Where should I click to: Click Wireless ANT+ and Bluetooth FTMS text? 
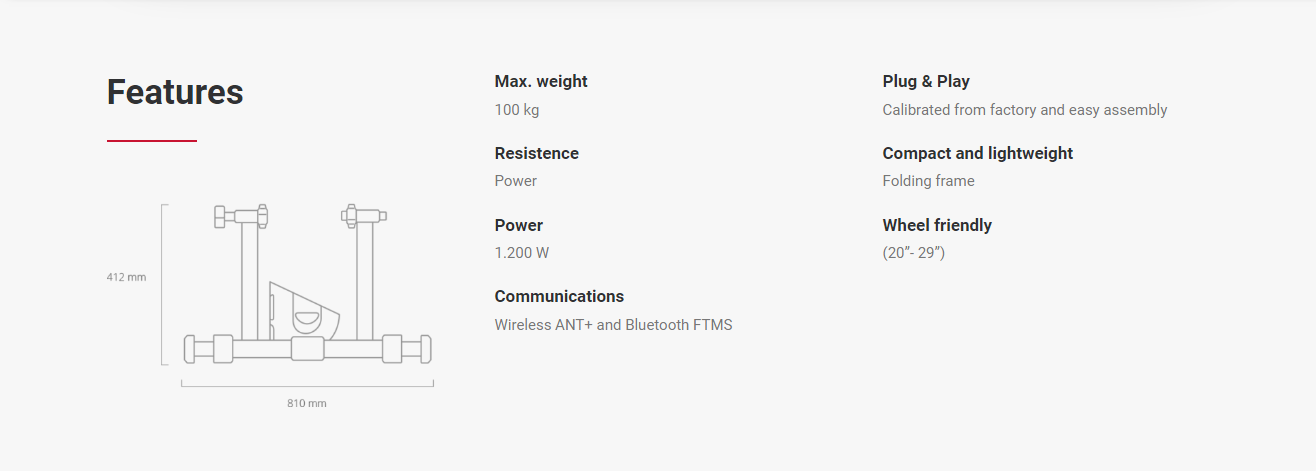coord(614,325)
